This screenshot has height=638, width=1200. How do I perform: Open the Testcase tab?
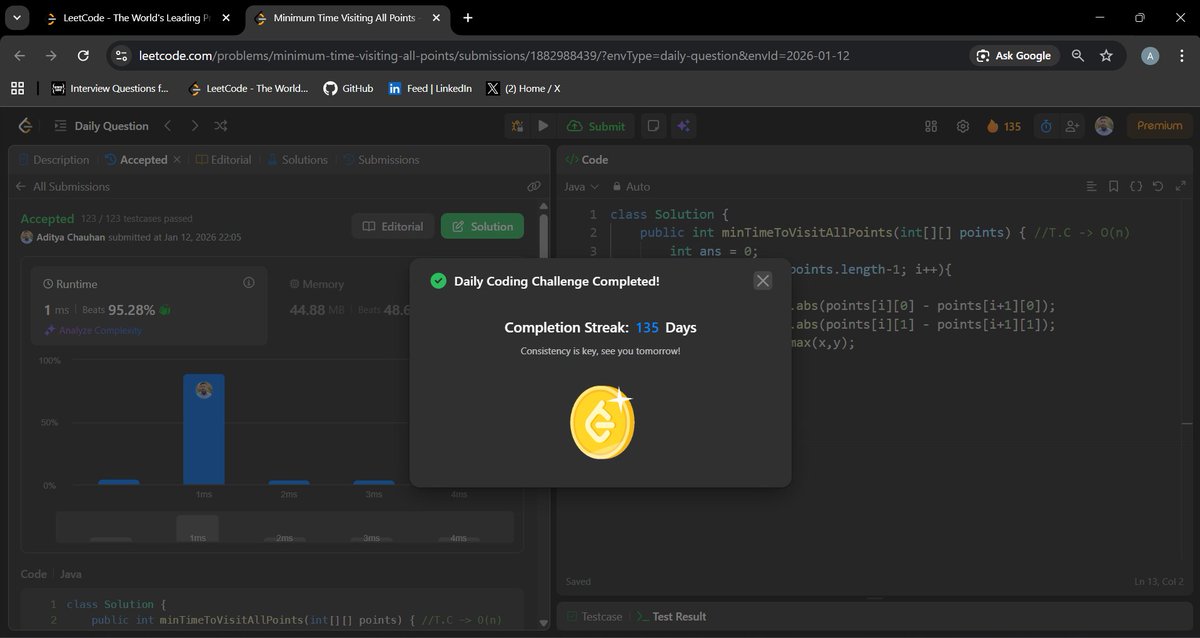[x=594, y=617]
